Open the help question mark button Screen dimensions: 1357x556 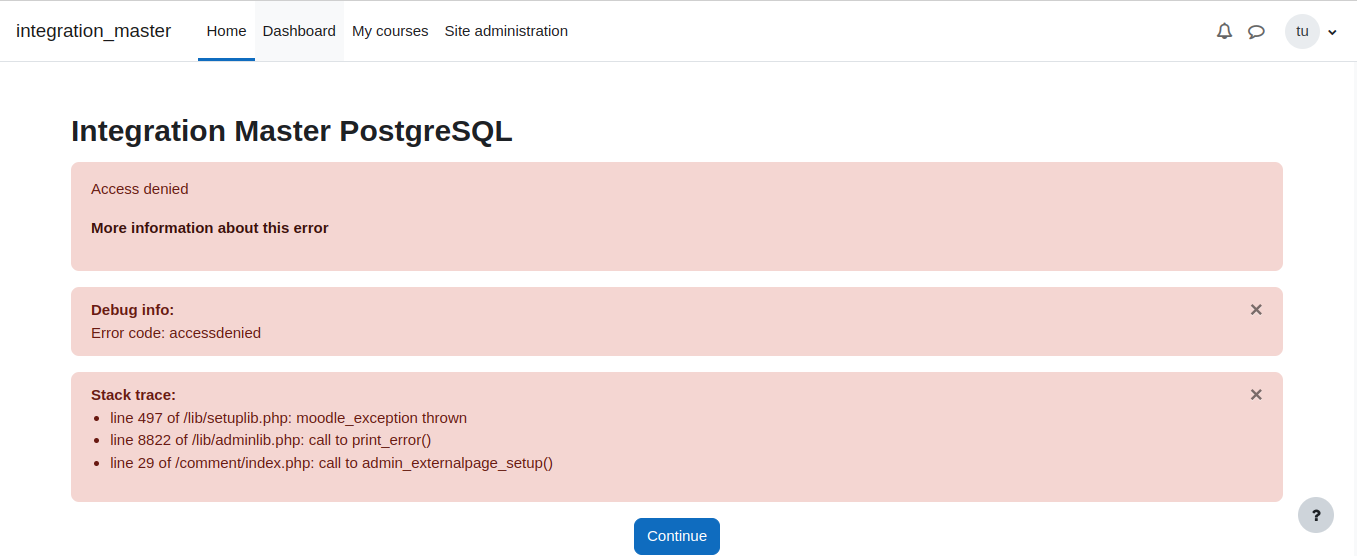click(1316, 515)
